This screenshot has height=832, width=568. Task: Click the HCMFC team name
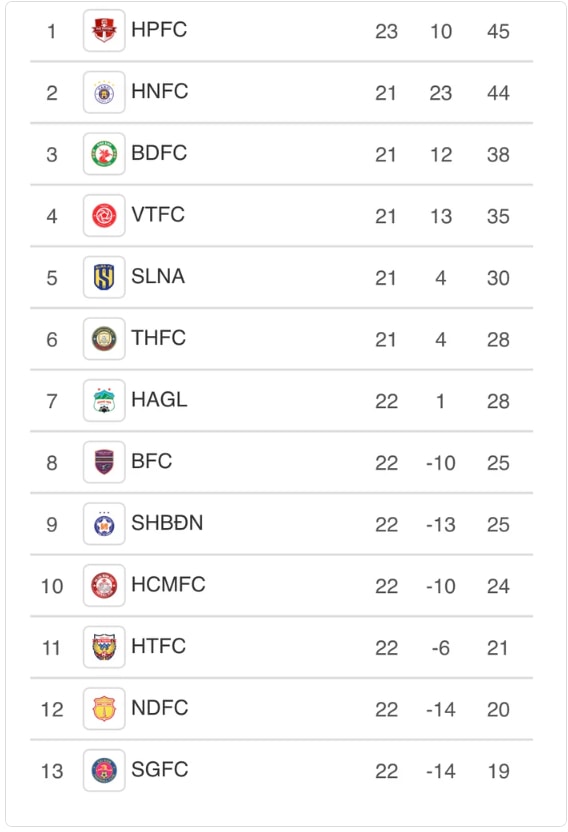(168, 584)
